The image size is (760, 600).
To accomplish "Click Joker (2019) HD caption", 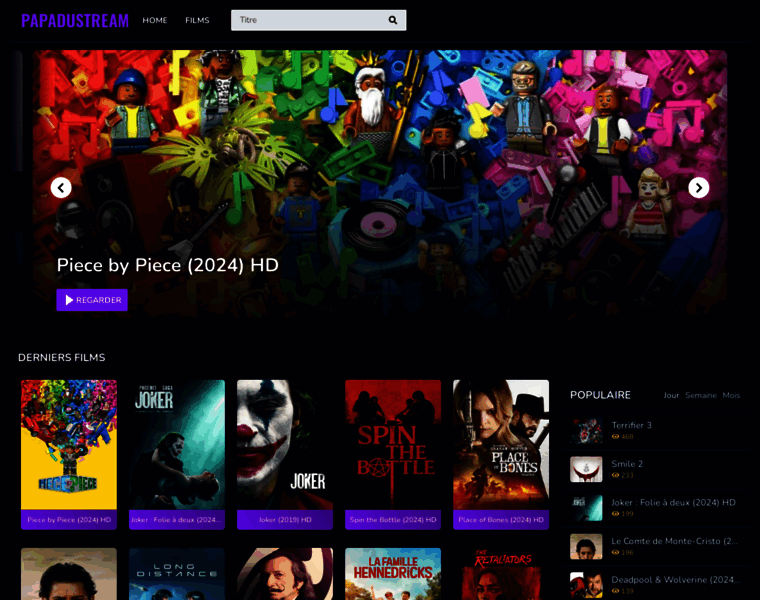I will pos(285,520).
